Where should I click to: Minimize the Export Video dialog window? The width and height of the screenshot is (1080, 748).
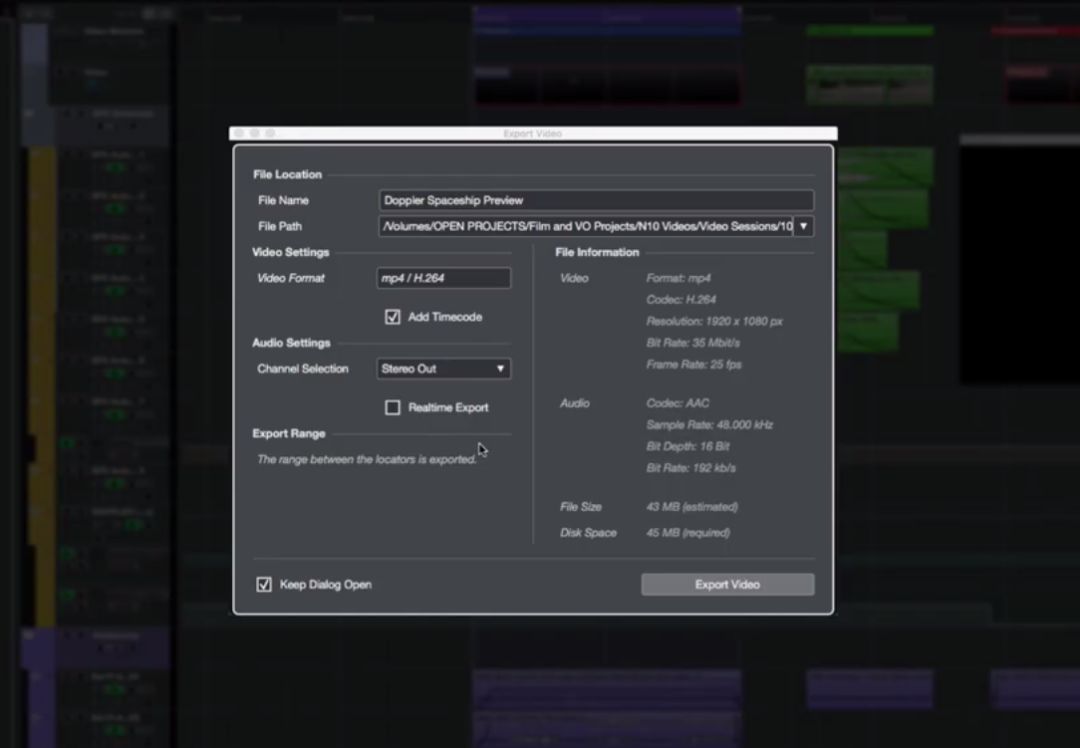[255, 134]
